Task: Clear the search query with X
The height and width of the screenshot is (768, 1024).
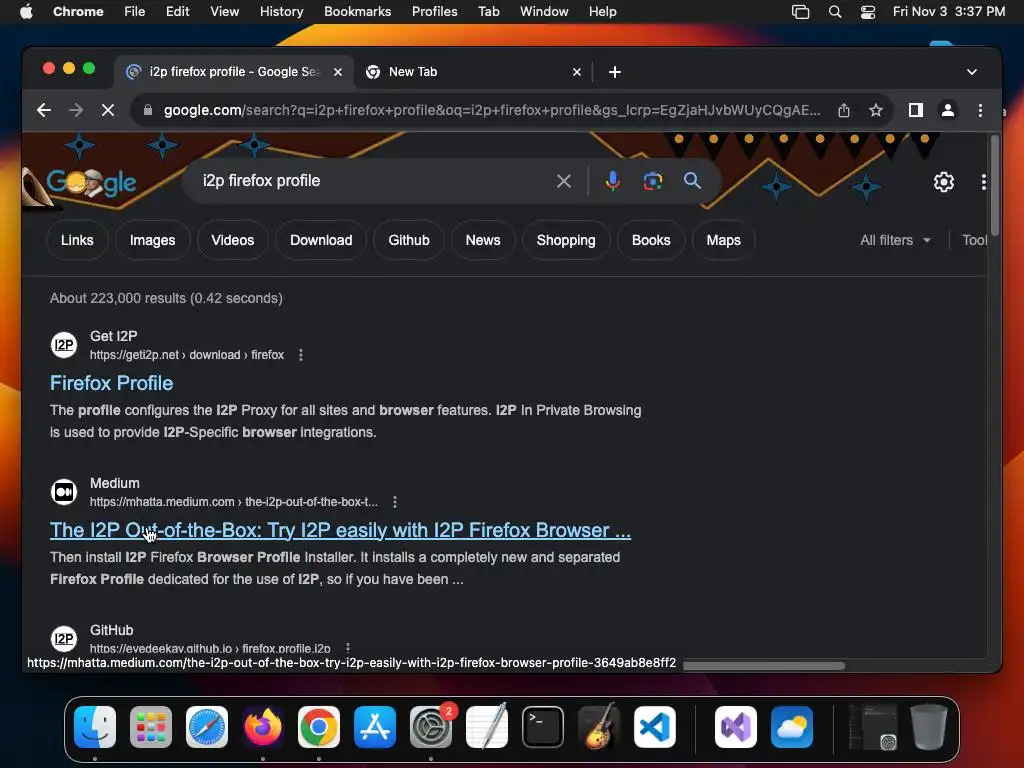Action: (x=564, y=181)
